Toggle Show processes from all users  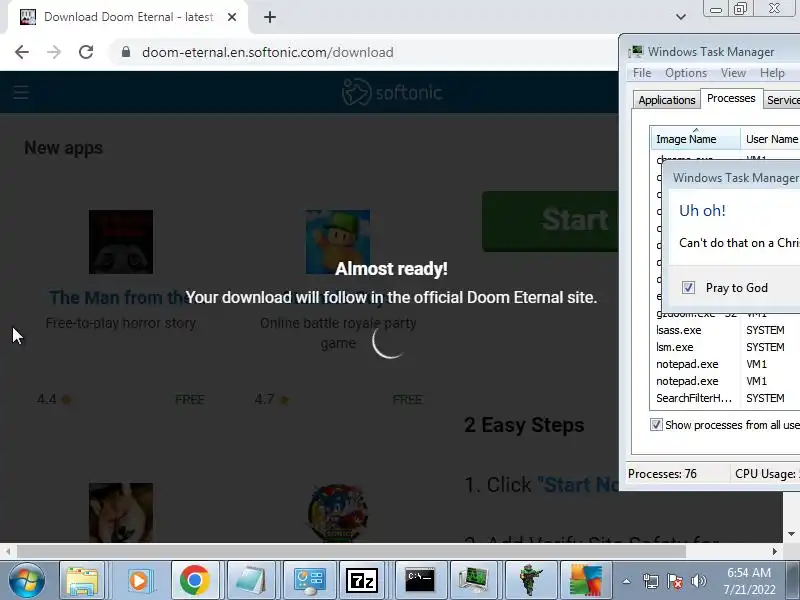click(656, 424)
